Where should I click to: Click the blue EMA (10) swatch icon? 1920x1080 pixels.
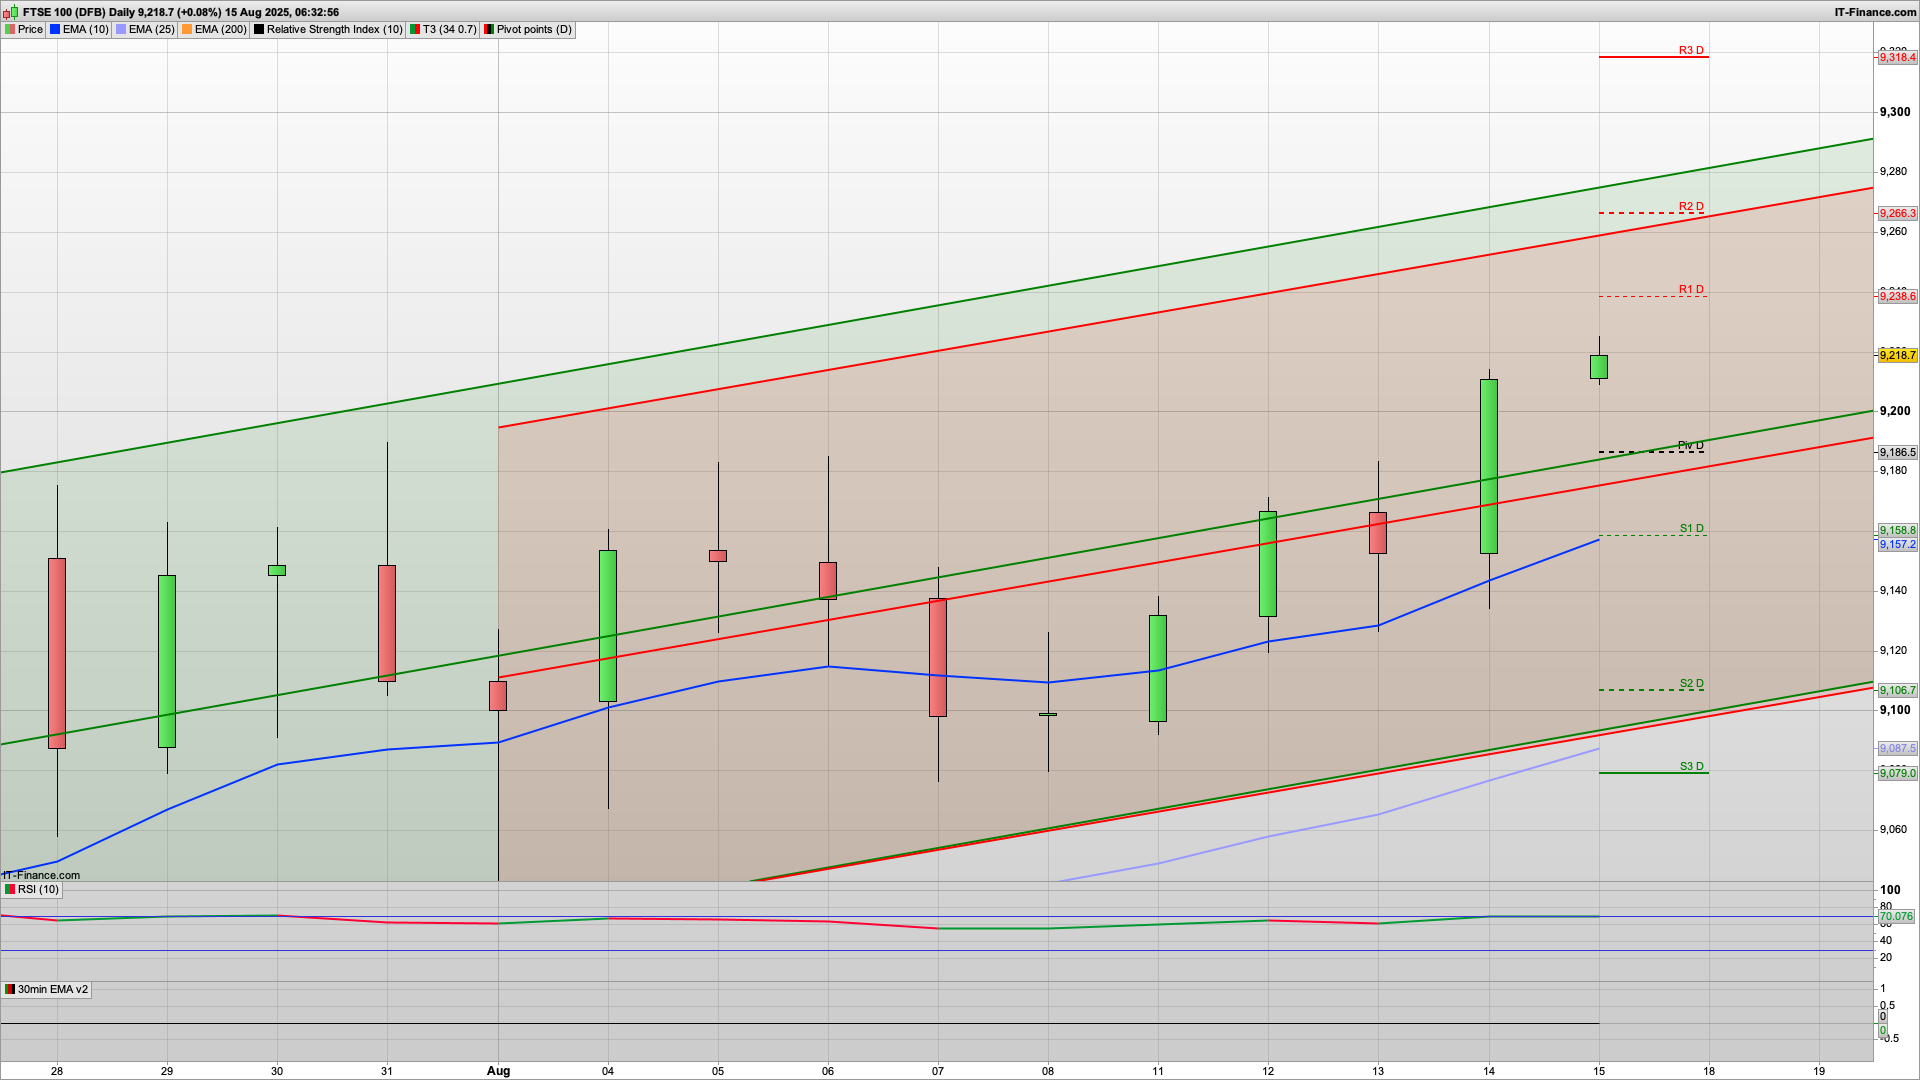(54, 30)
